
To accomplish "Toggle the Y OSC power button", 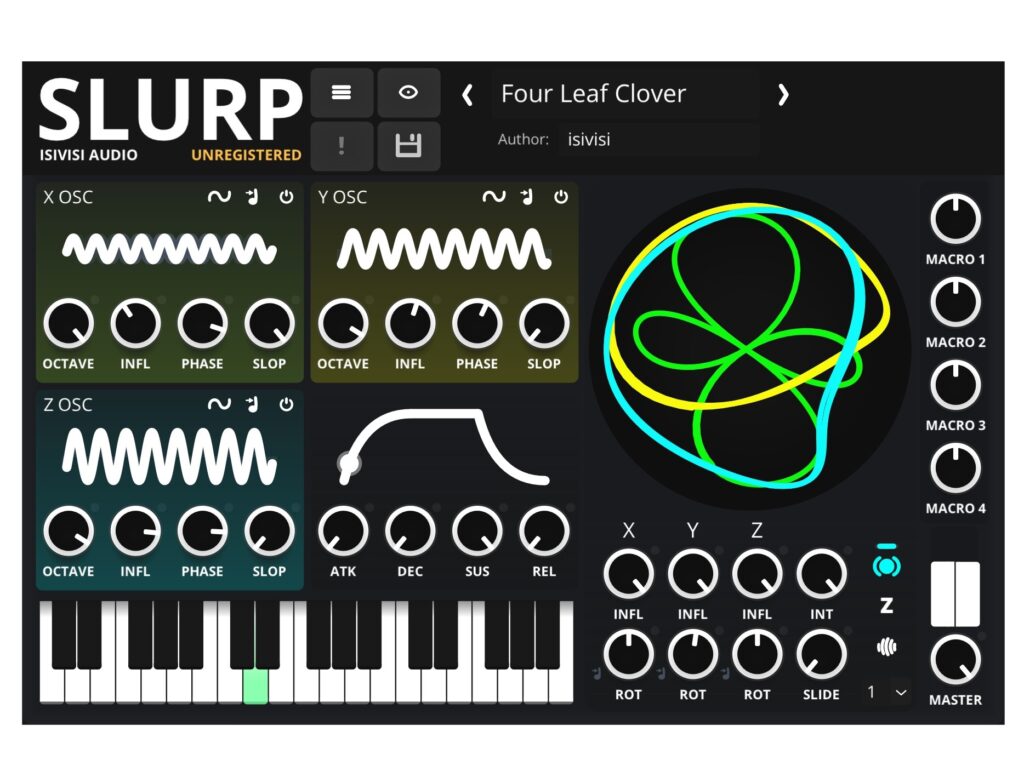I will click(x=561, y=197).
